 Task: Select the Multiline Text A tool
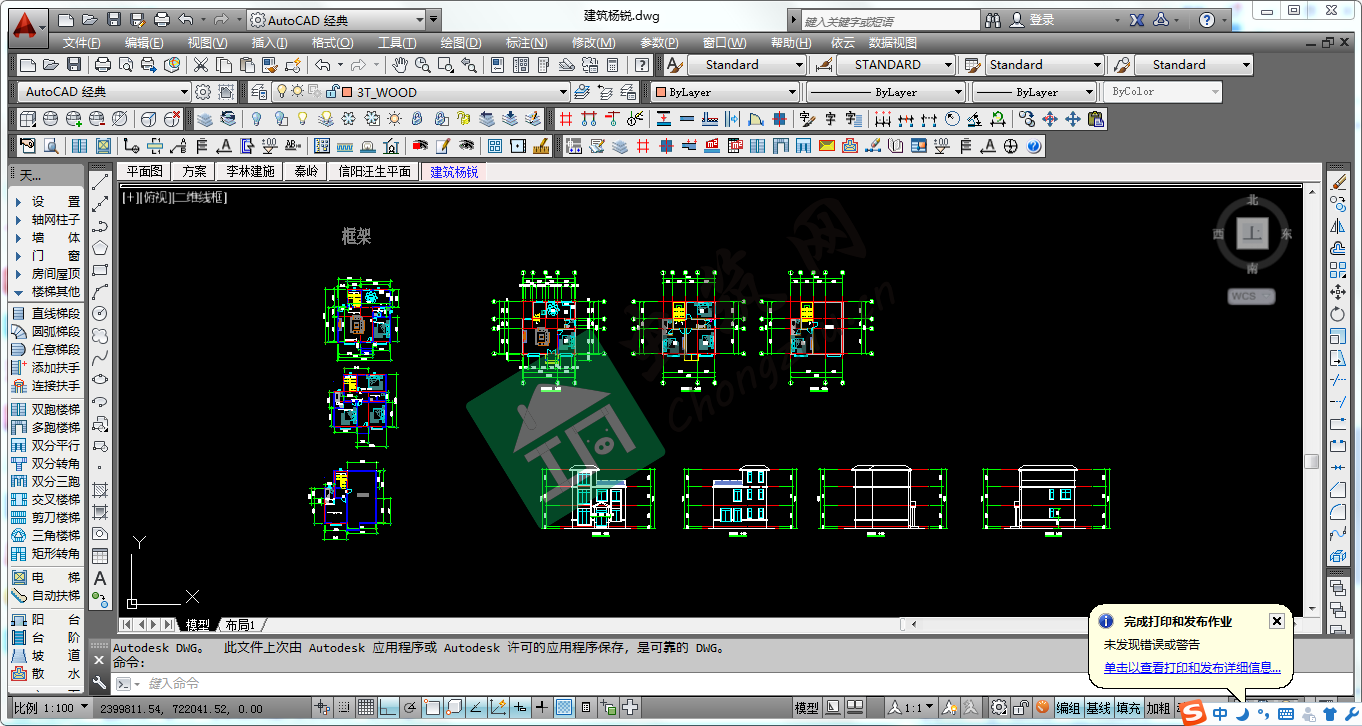click(100, 578)
